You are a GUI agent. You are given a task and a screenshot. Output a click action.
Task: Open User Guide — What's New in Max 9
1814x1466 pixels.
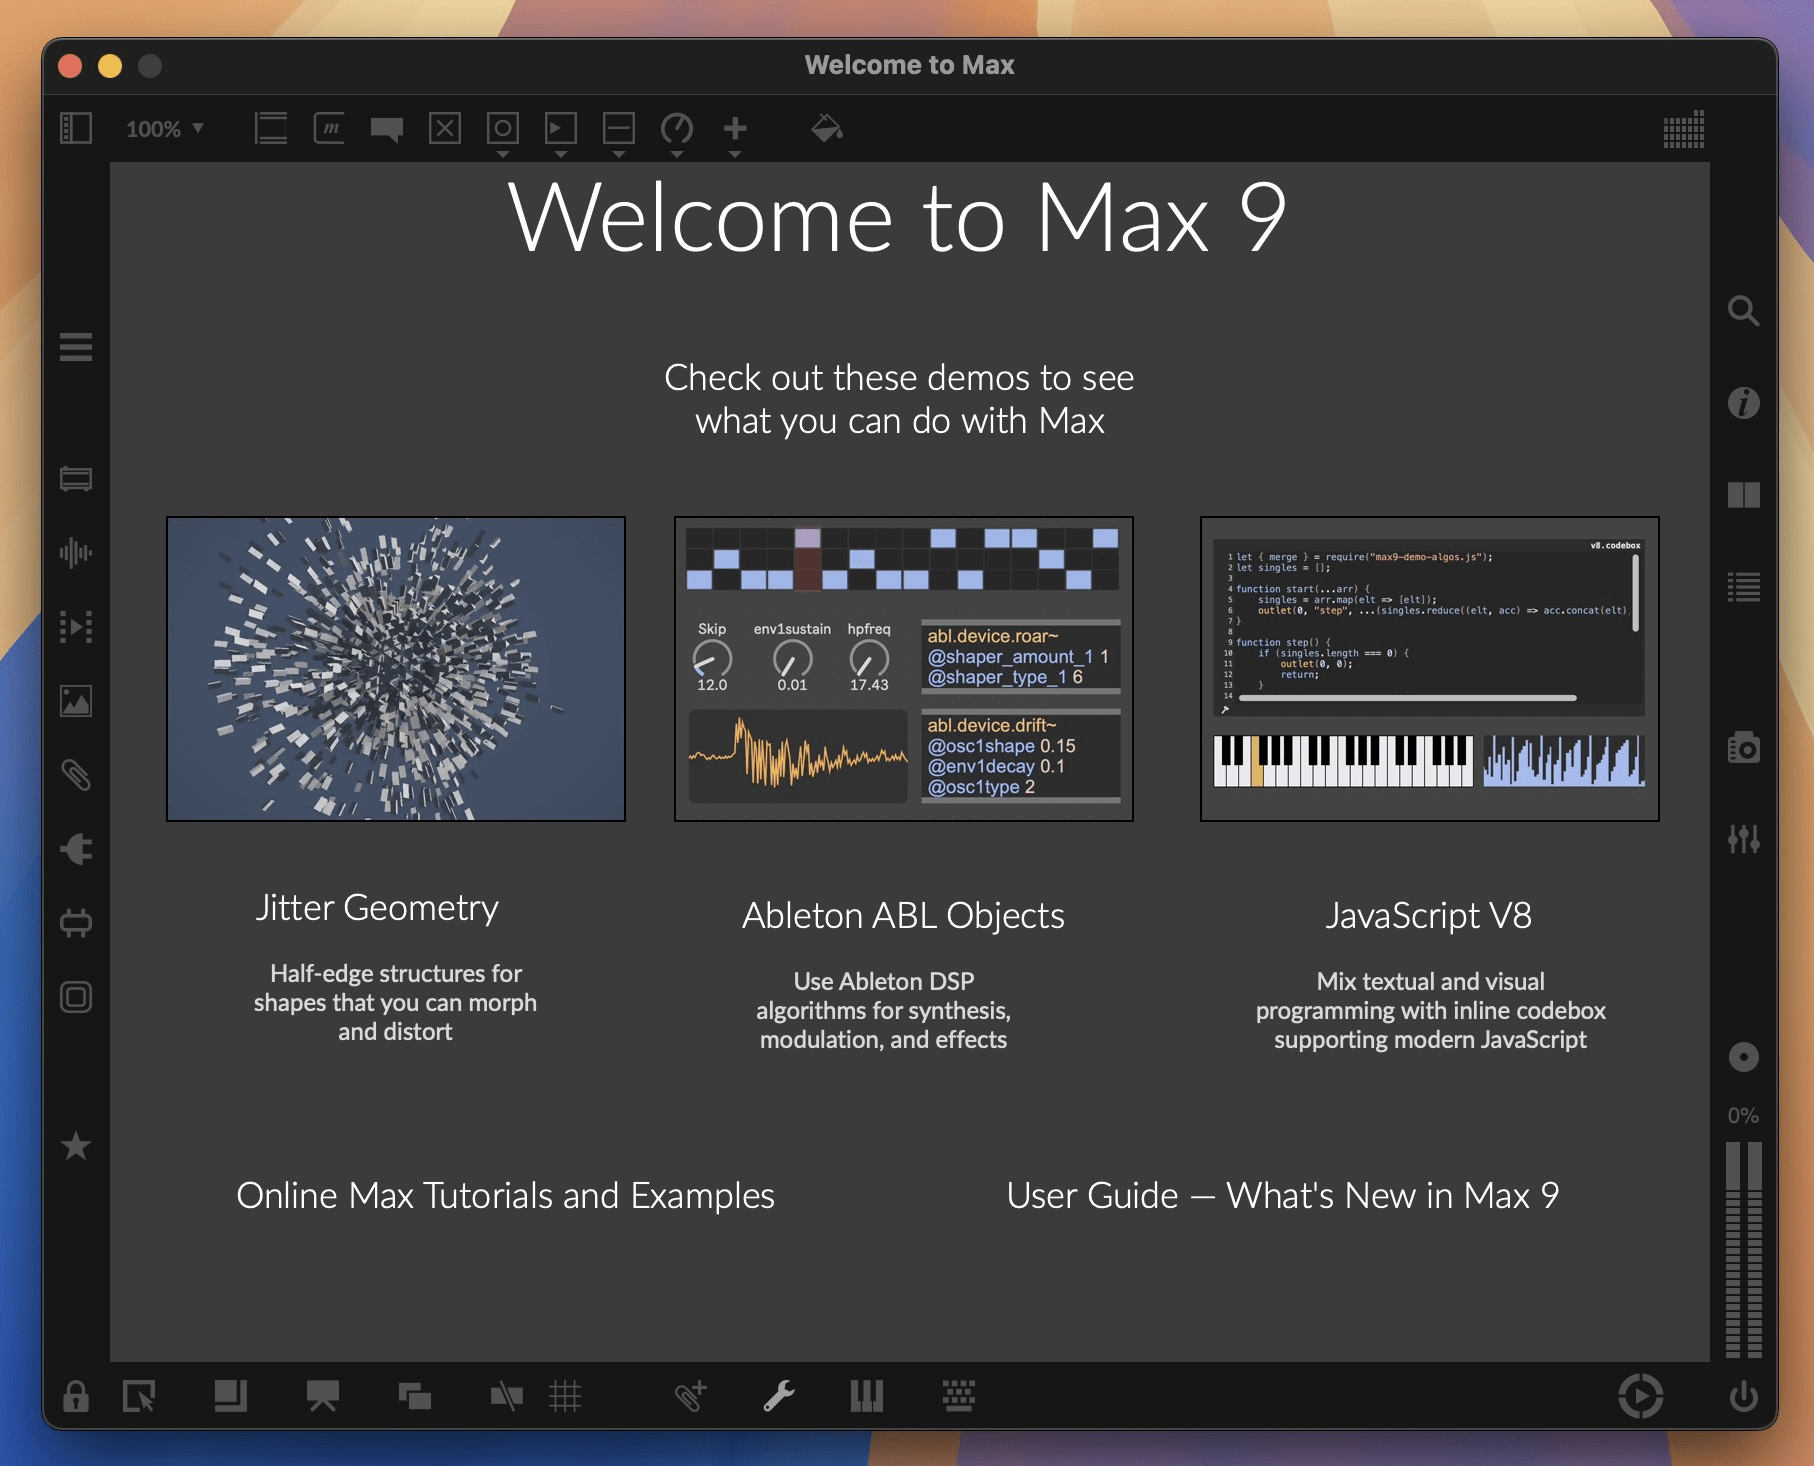coord(1284,1196)
